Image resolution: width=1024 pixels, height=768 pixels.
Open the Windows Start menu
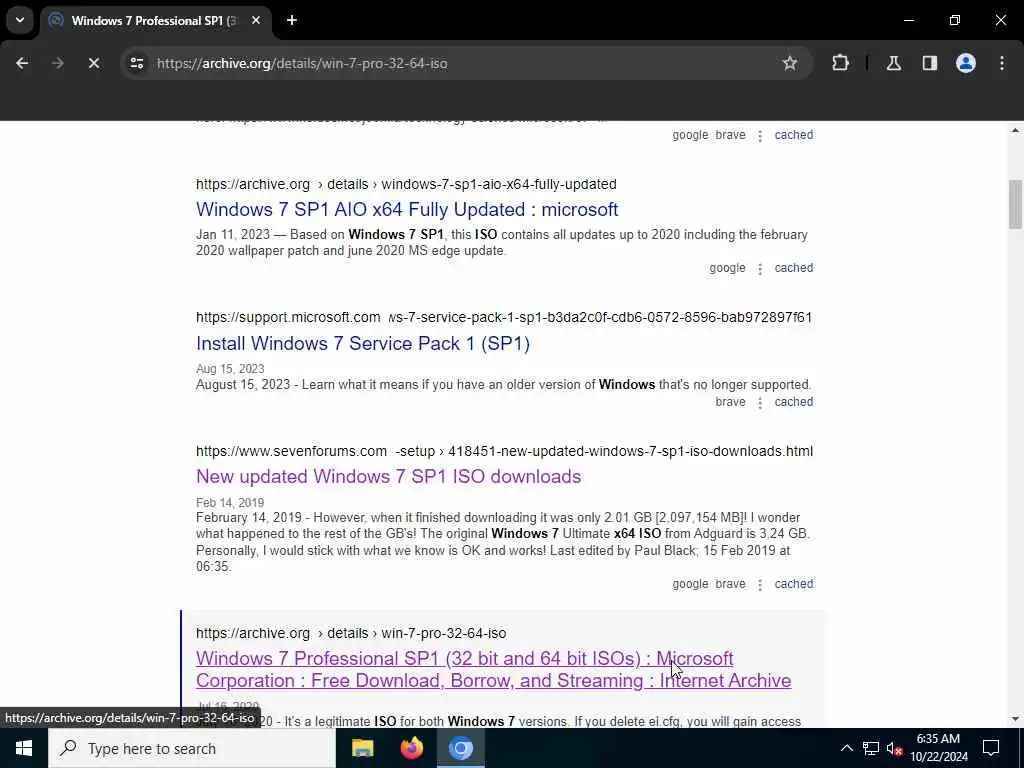[24, 748]
